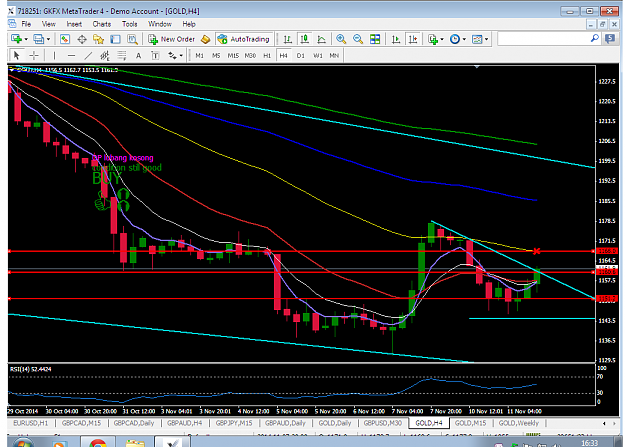Open the chat notifications icon

(x=610, y=39)
